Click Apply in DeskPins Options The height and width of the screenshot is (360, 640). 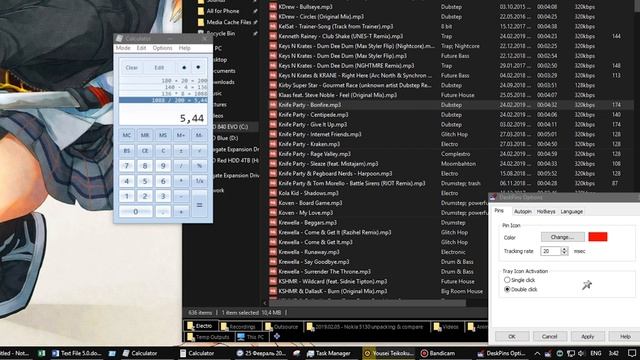tap(587, 336)
